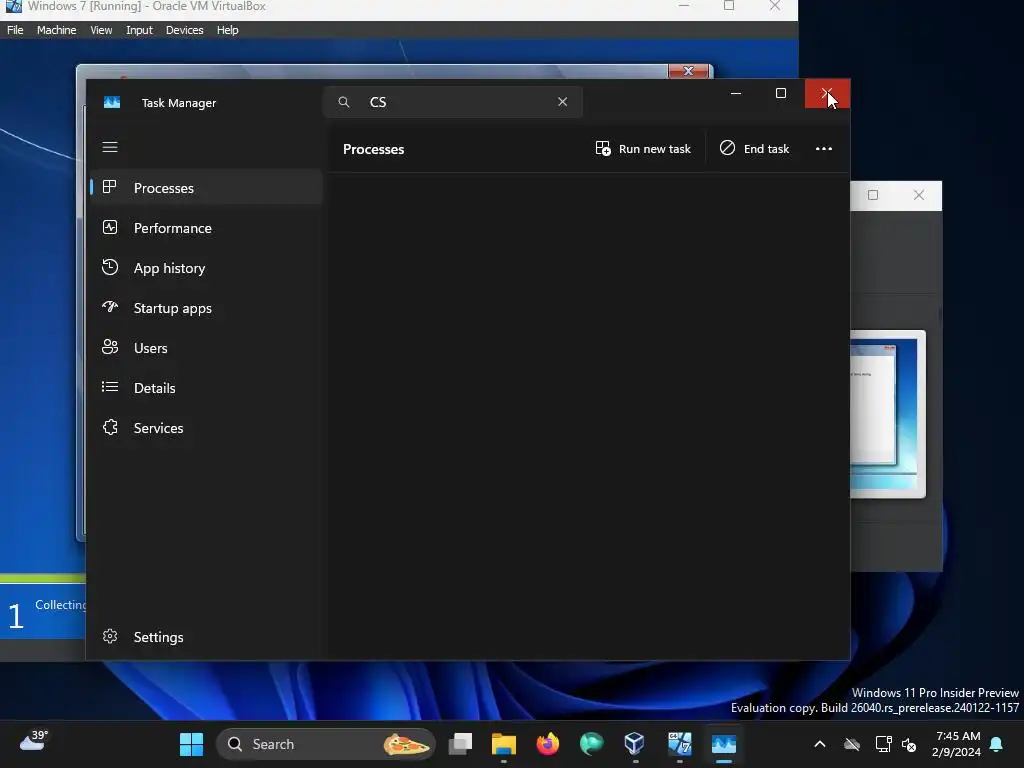Open the Users page
Image resolution: width=1024 pixels, height=768 pixels.
[x=206, y=348]
